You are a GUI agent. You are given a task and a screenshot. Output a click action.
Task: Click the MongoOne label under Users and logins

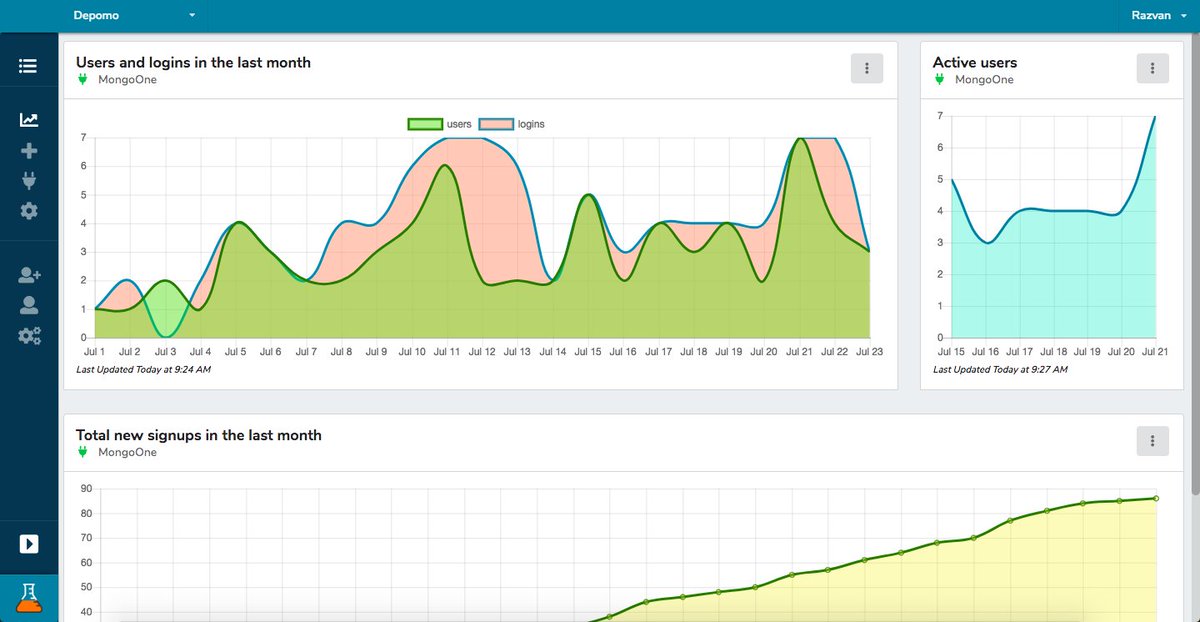pyautogui.click(x=127, y=80)
